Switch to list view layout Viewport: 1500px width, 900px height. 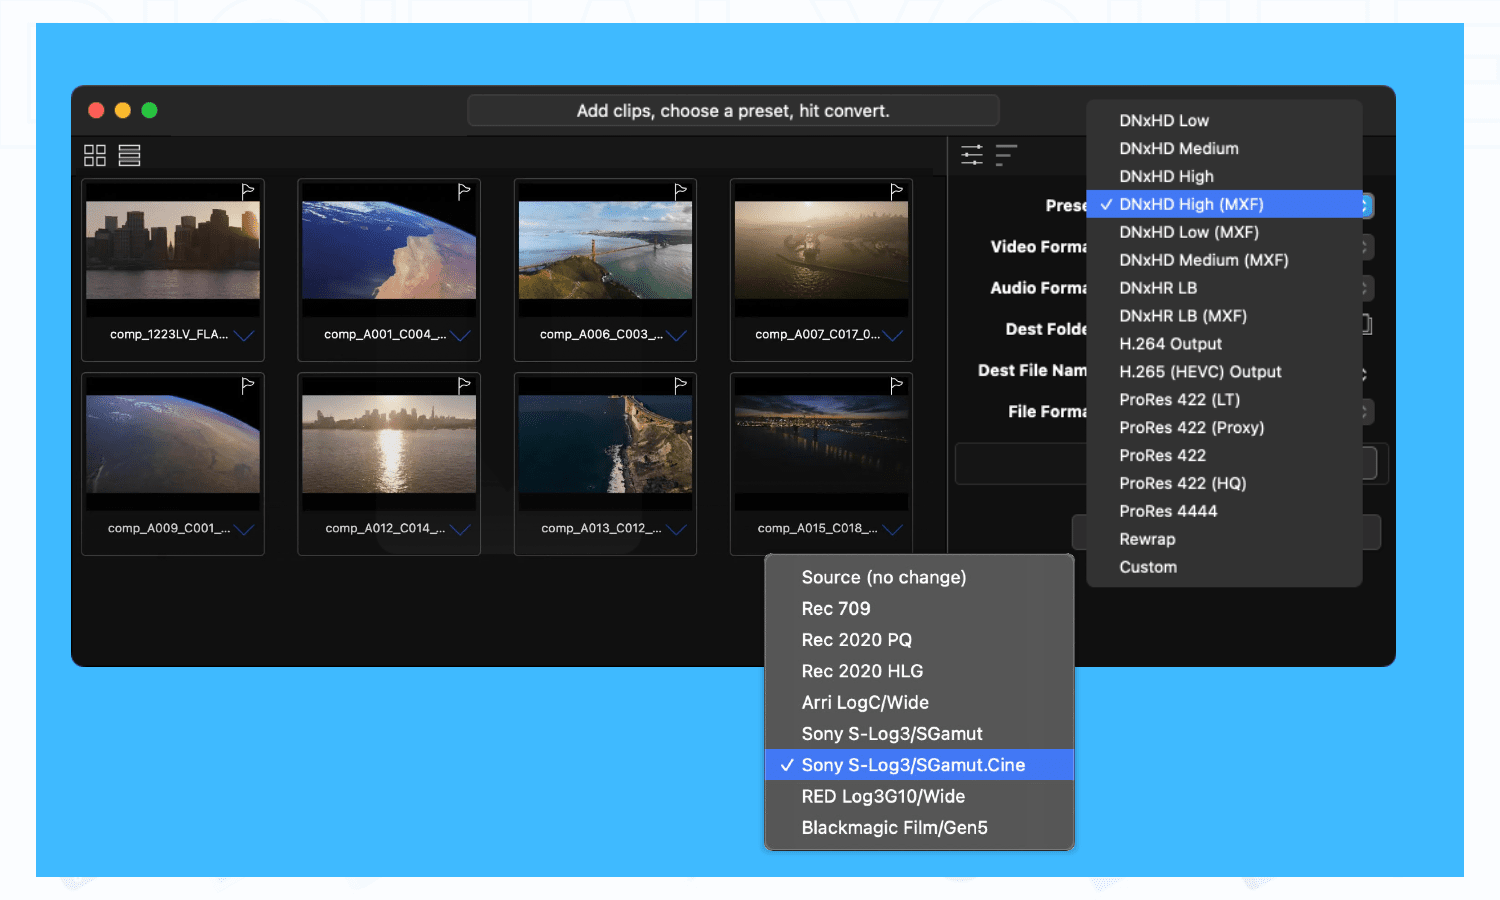[x=129, y=155]
